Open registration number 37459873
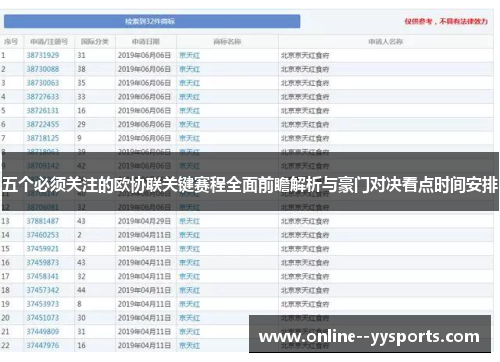Image resolution: width=500 pixels, height=362 pixels. pyautogui.click(x=43, y=263)
